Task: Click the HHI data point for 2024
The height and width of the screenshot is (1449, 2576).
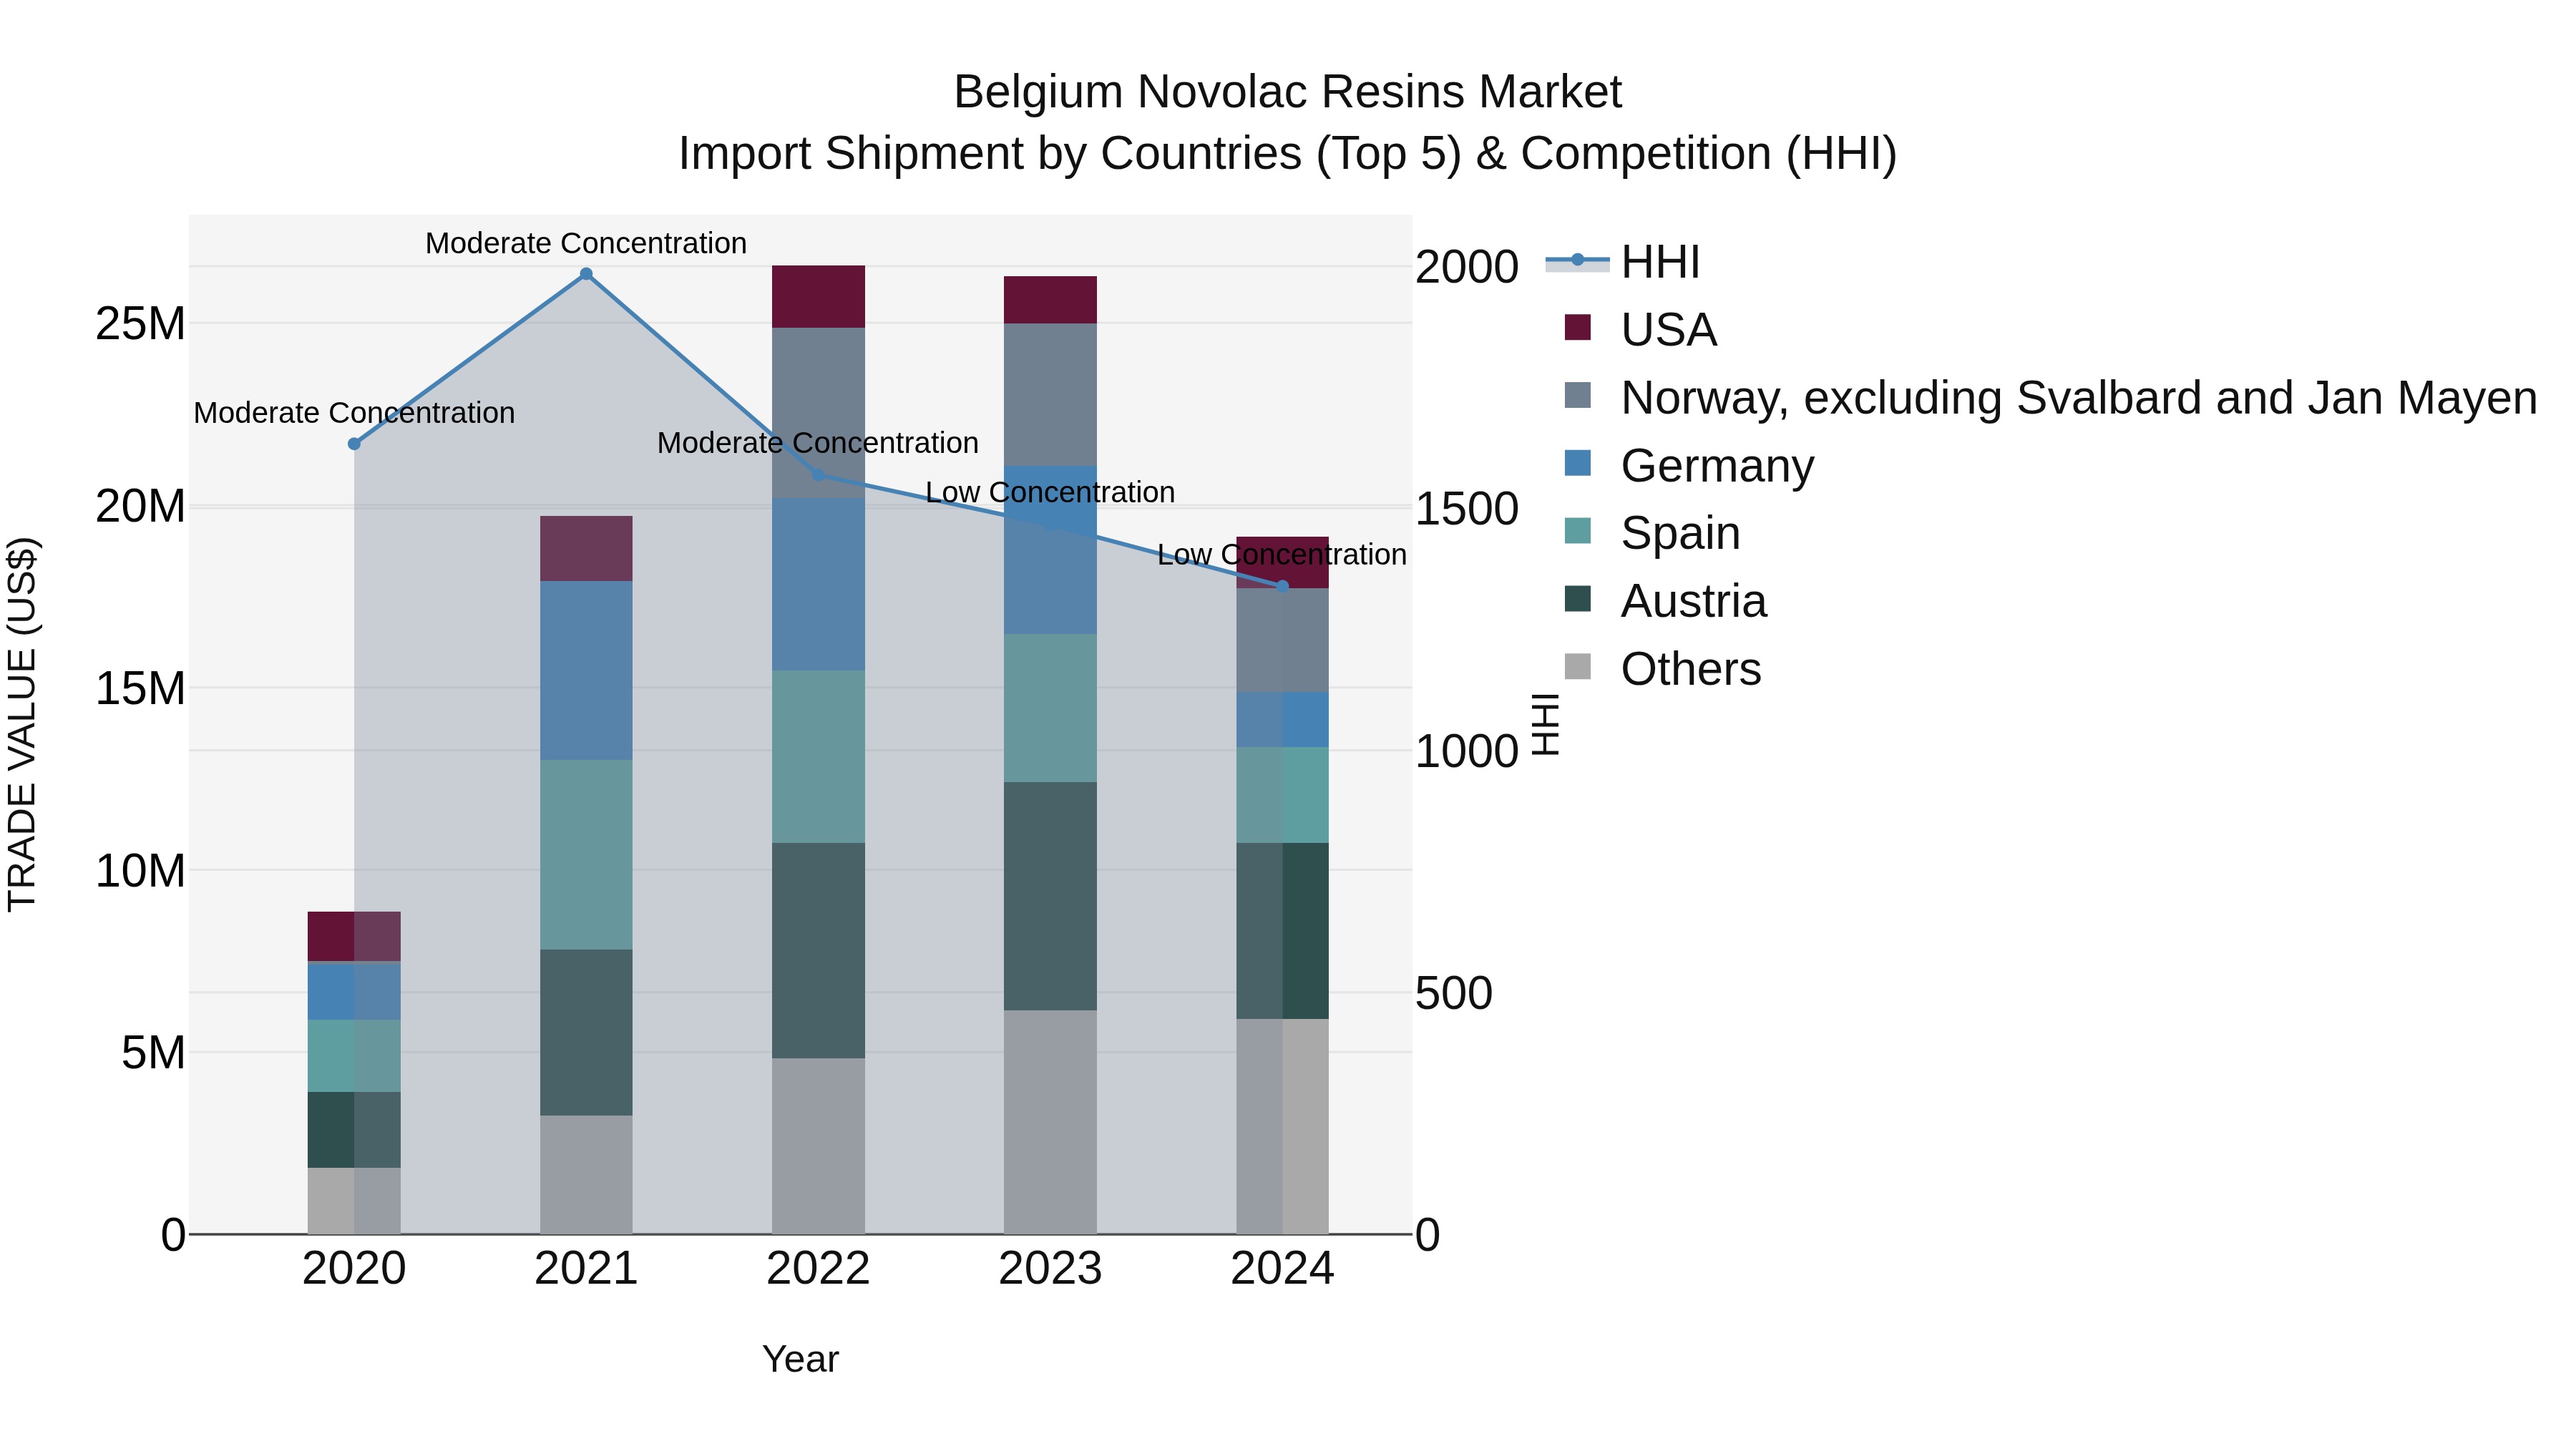Action: pyautogui.click(x=1283, y=586)
